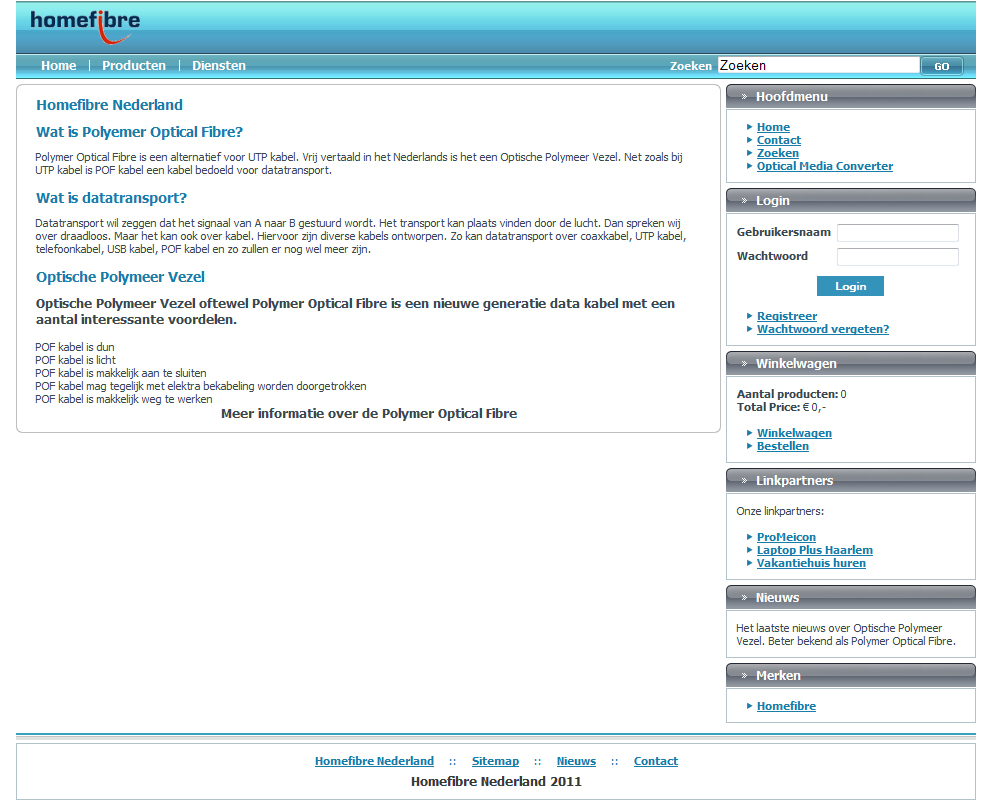
Task: Open the Bestellen link
Action: coord(782,446)
